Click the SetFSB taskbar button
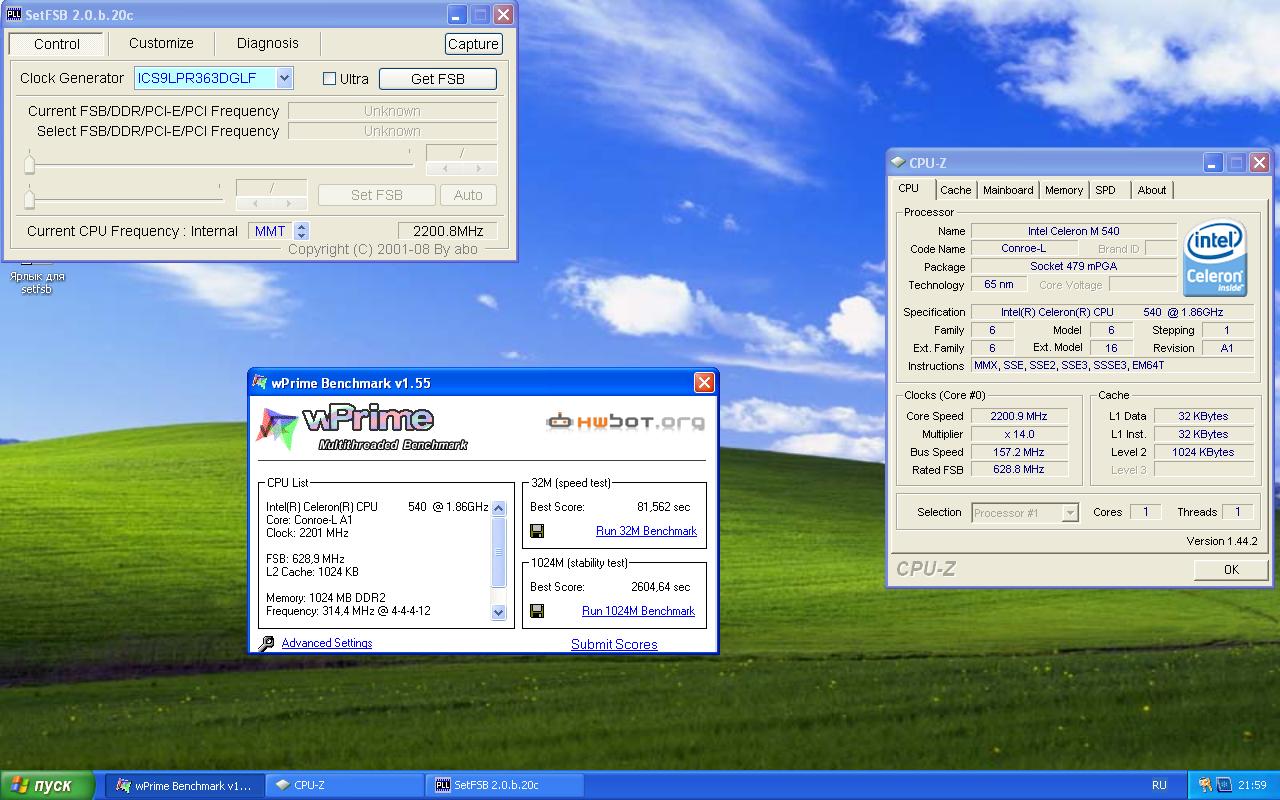 click(x=505, y=785)
